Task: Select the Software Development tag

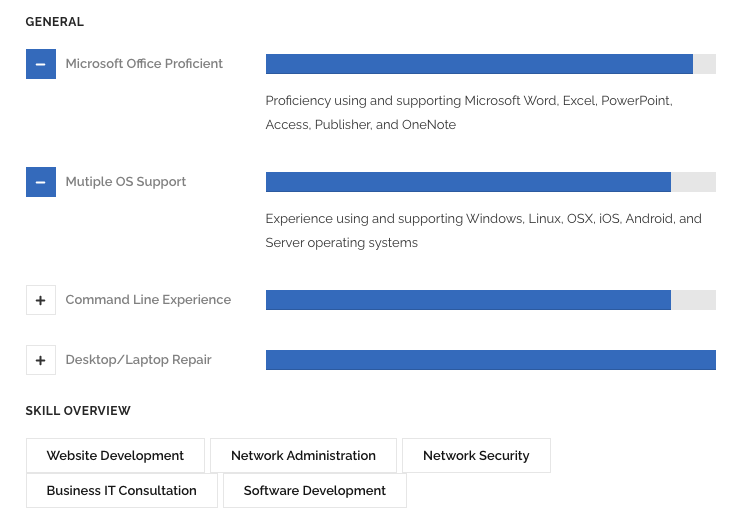Action: pos(315,491)
